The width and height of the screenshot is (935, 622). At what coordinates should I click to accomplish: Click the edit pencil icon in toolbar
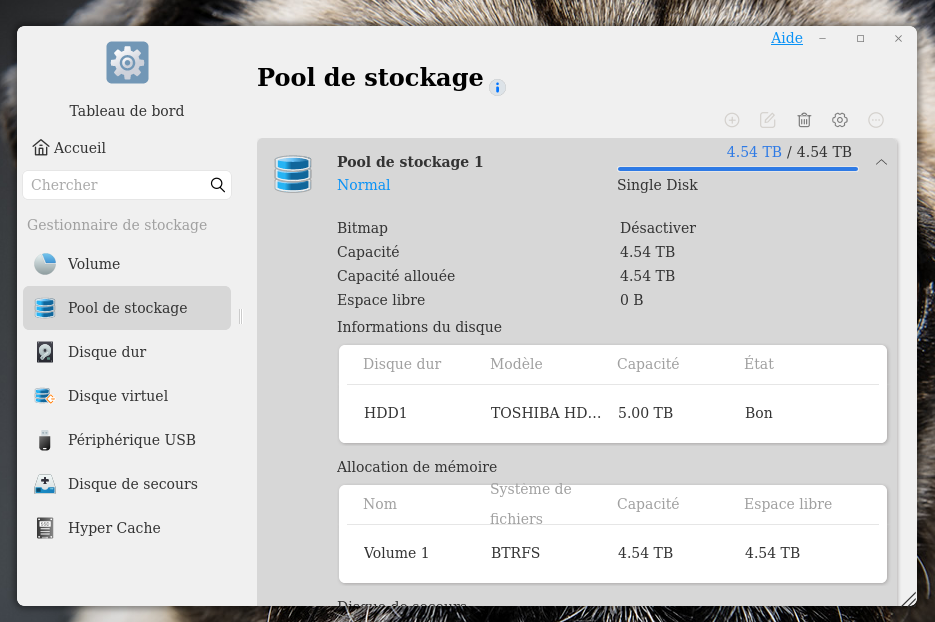click(x=768, y=120)
